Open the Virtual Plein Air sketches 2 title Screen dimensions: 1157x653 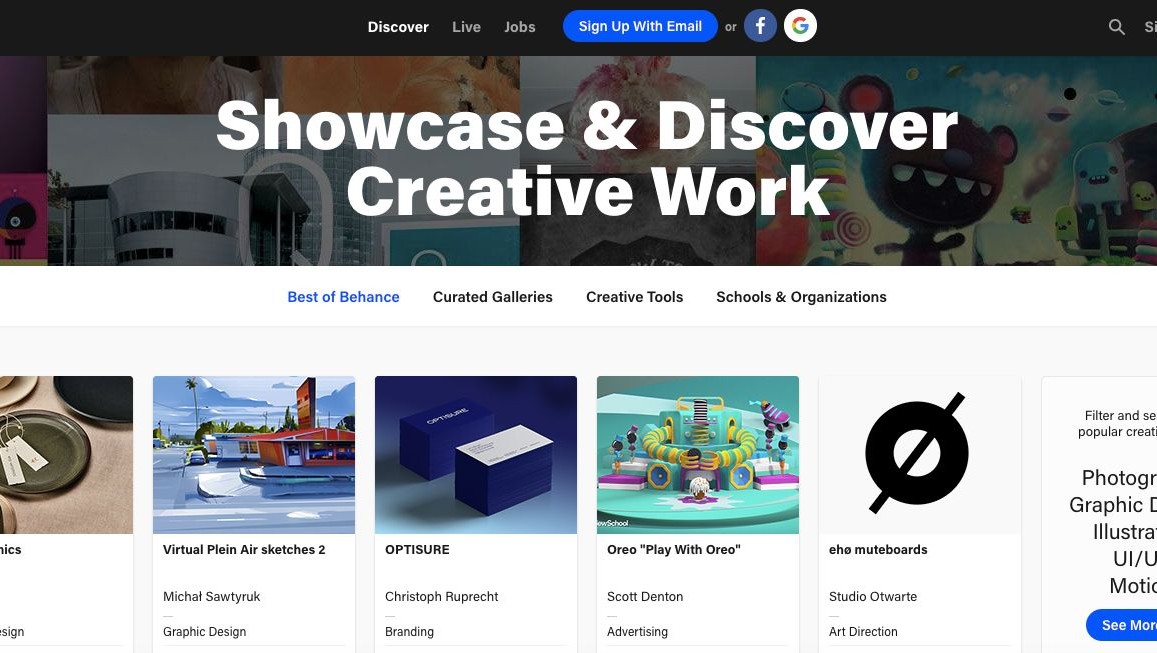tap(244, 550)
